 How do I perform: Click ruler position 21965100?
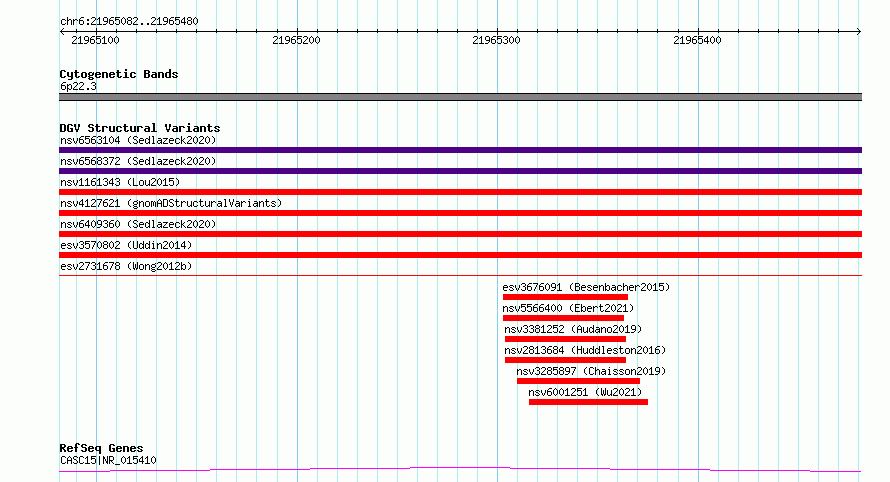click(95, 40)
